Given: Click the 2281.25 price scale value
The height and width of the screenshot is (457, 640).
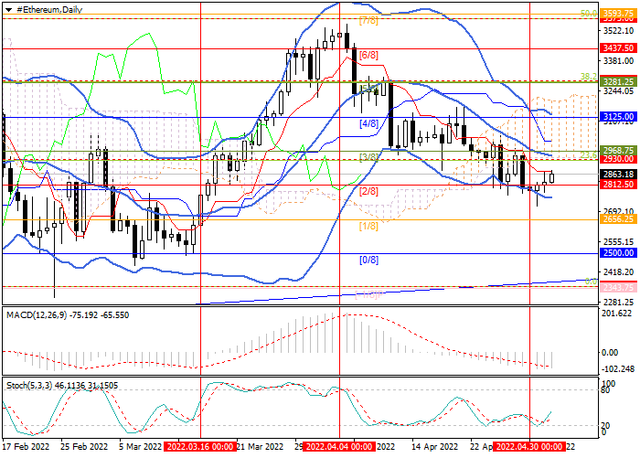Looking at the screenshot, I should pos(619,302).
